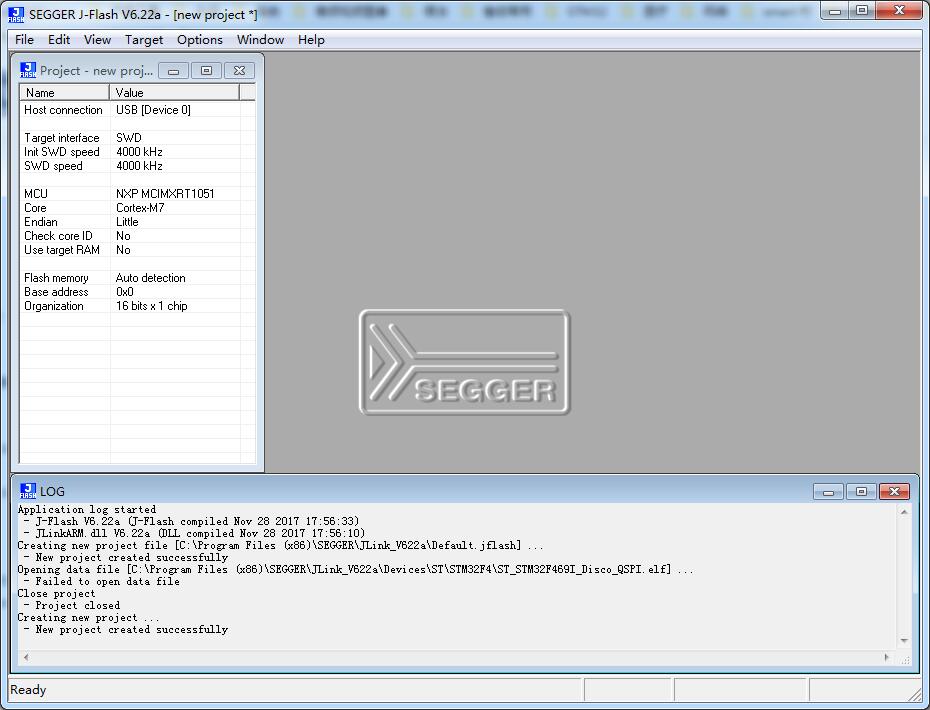Select the Init SWD speed row

pos(138,152)
